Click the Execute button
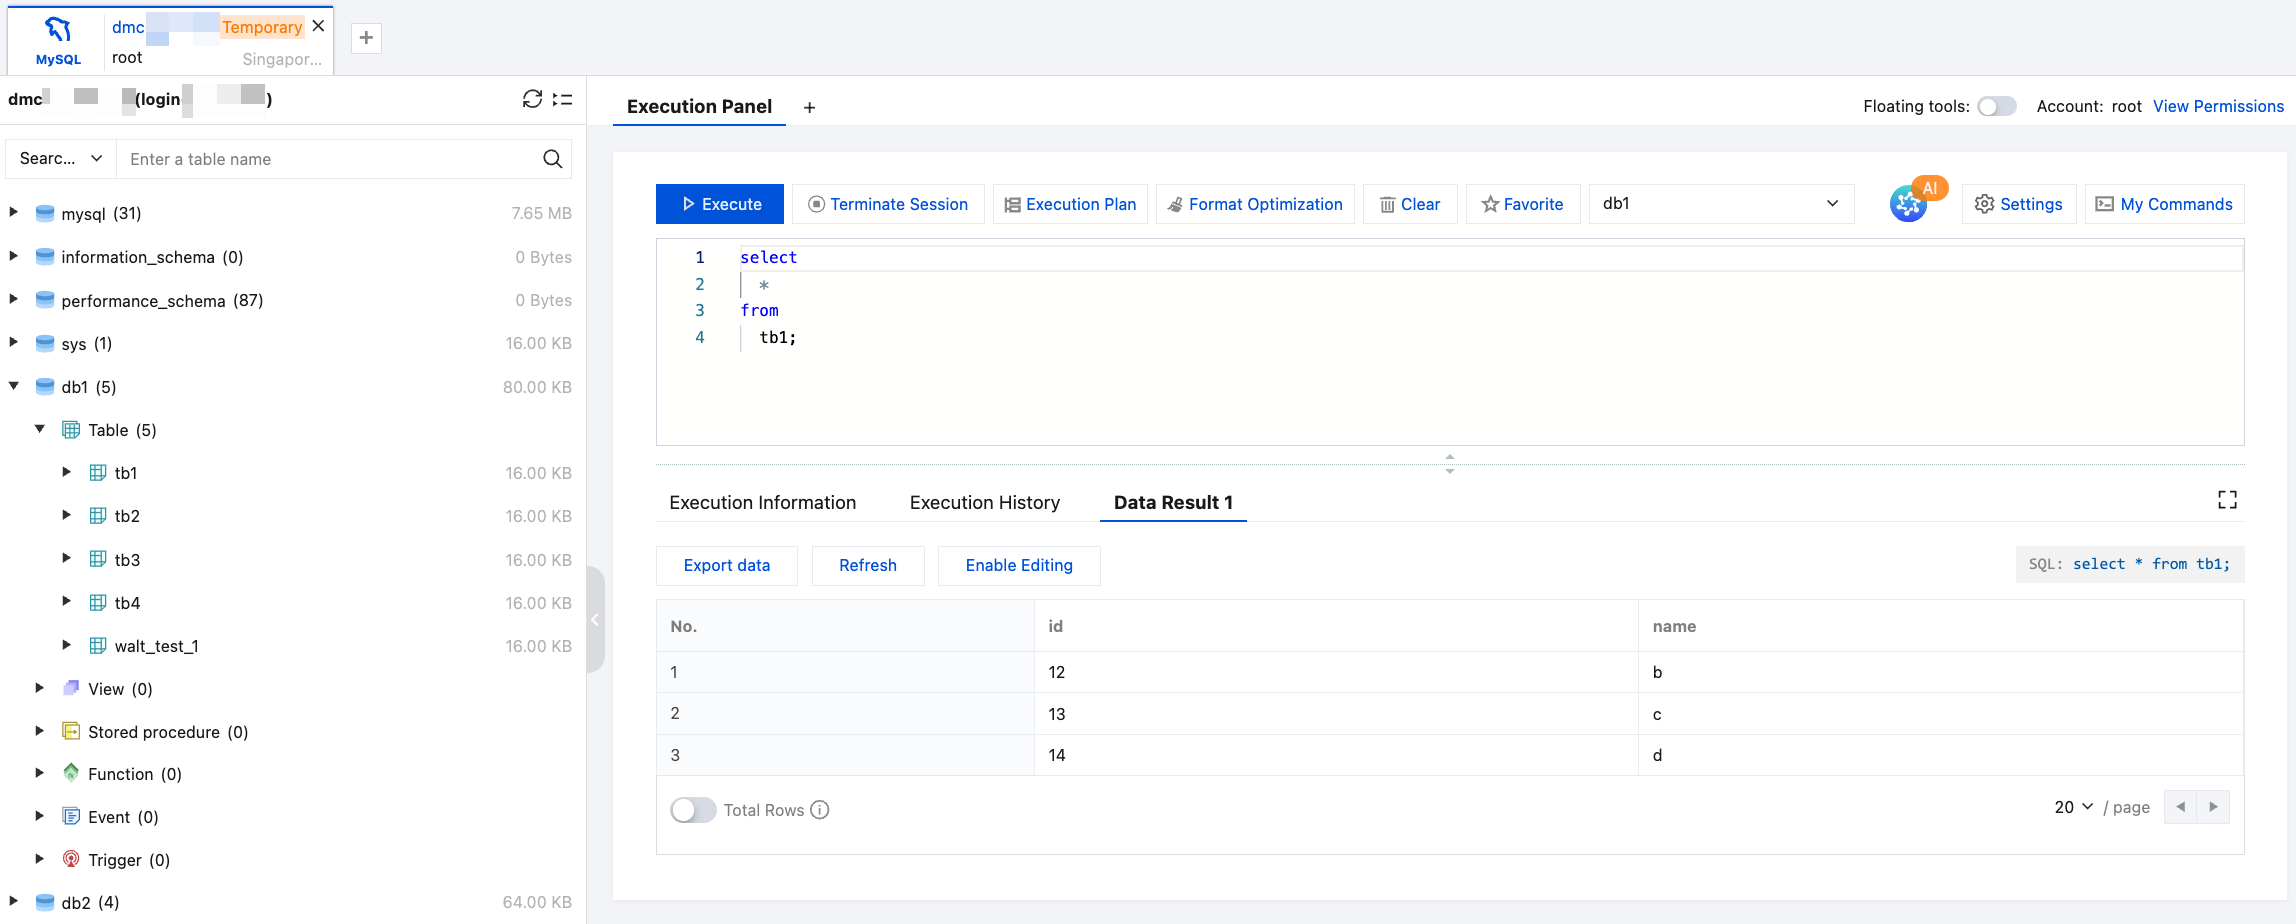 click(720, 204)
